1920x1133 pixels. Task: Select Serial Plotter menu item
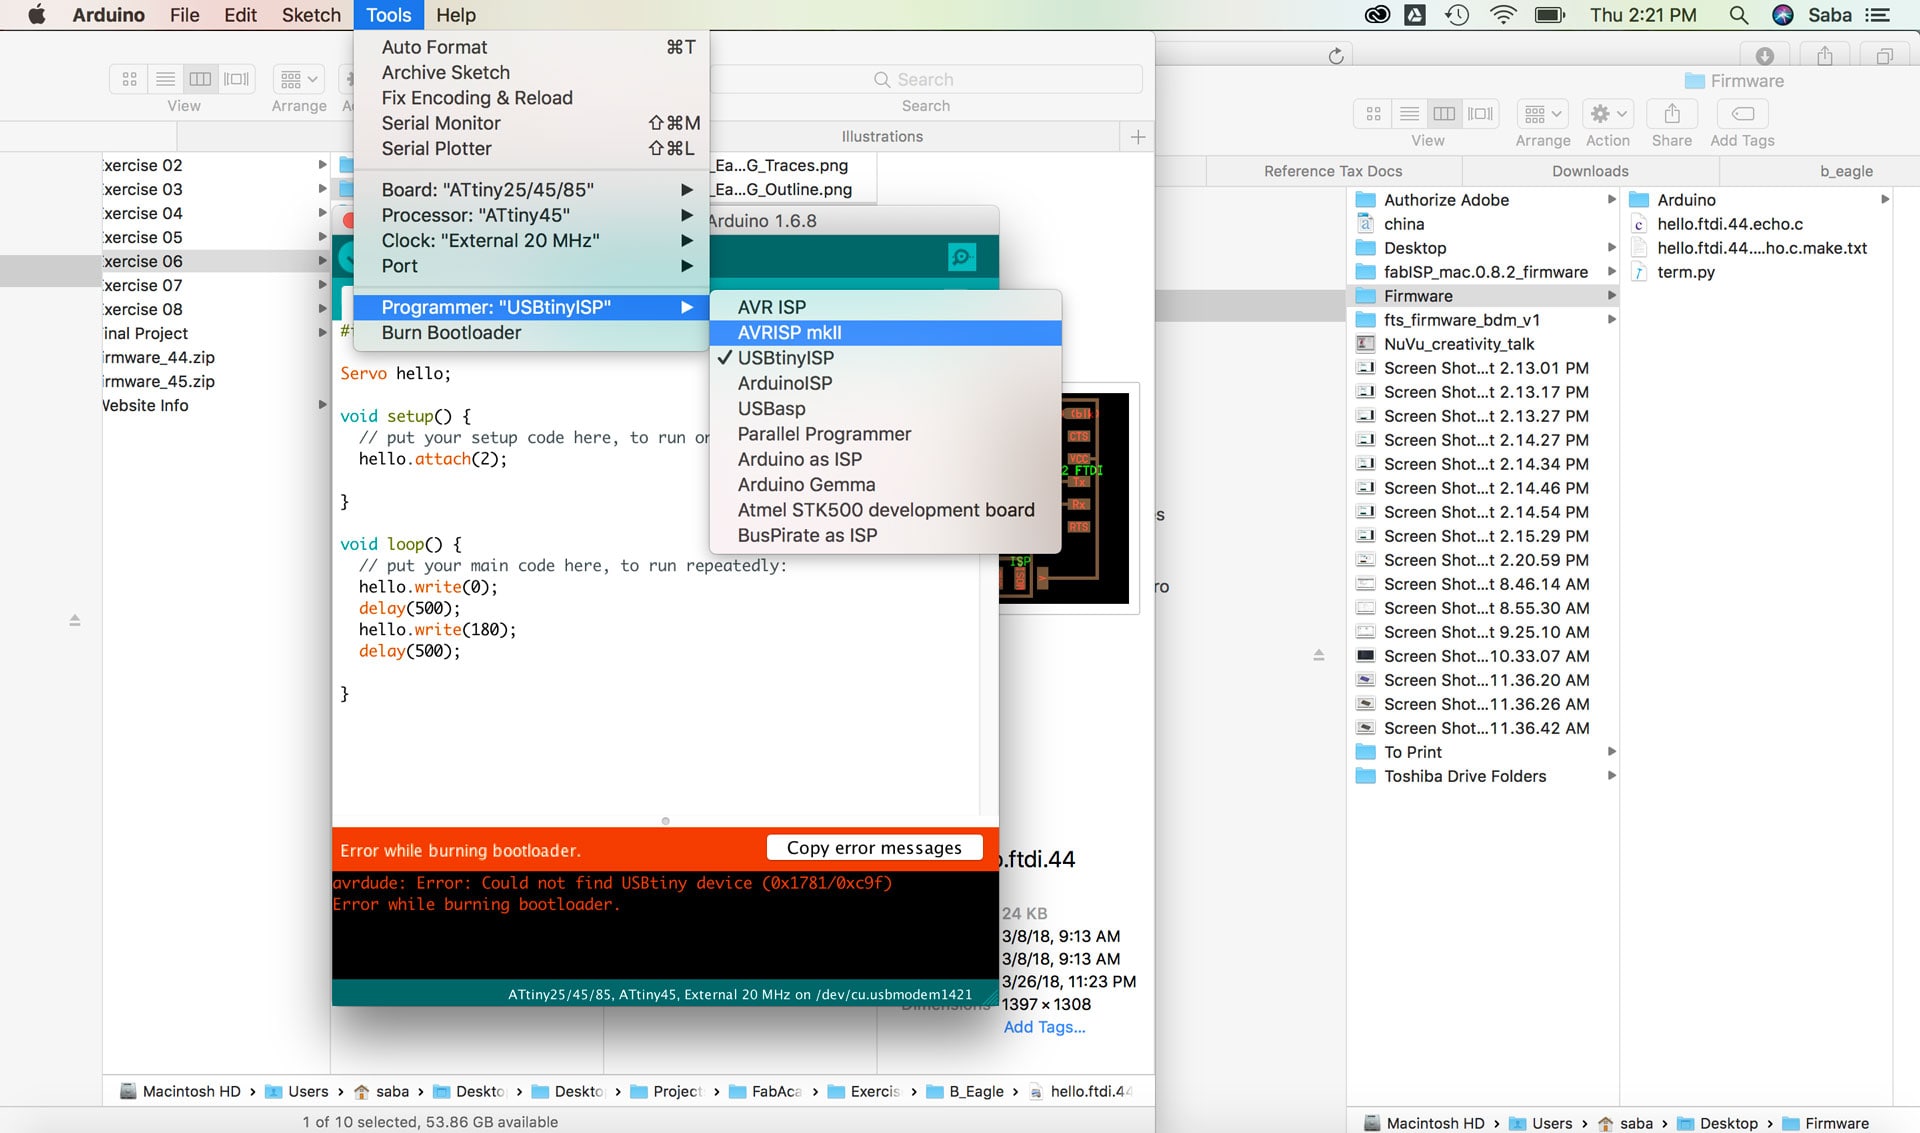[531, 149]
